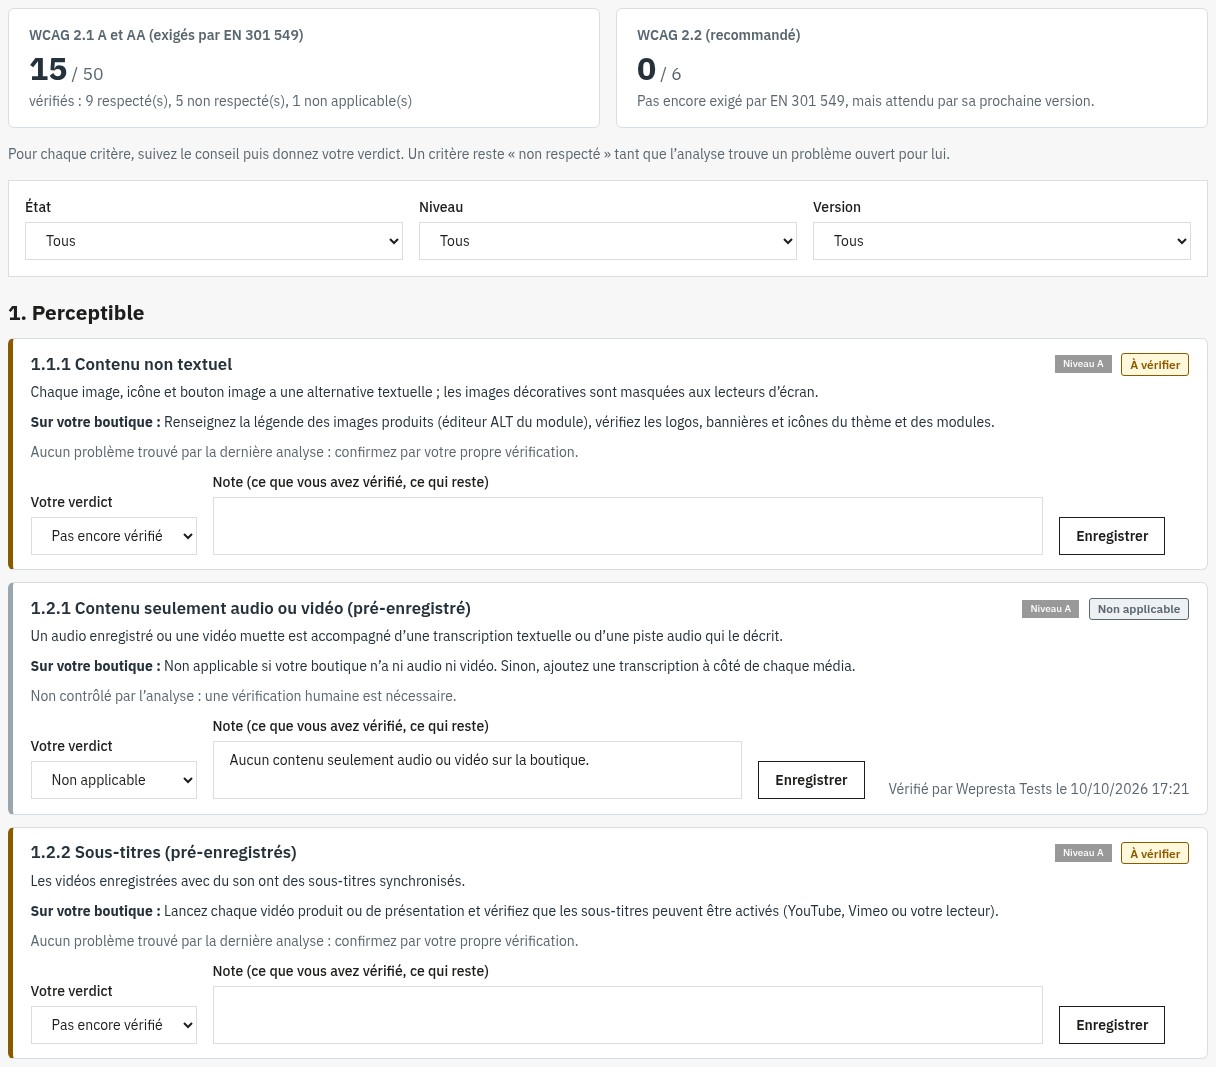1216x1067 pixels.
Task: Click the 'WCAG 2.2 (recommandé)' card title
Action: [x=718, y=35]
